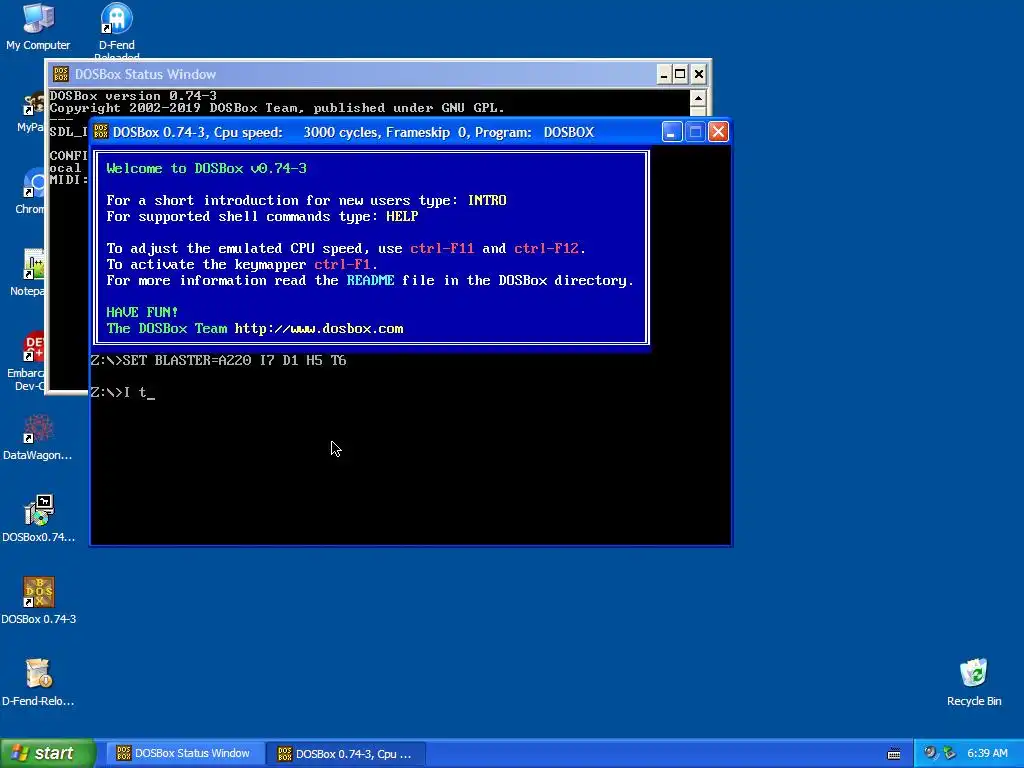Click the HAVE FUN! text in banner

[142, 312]
